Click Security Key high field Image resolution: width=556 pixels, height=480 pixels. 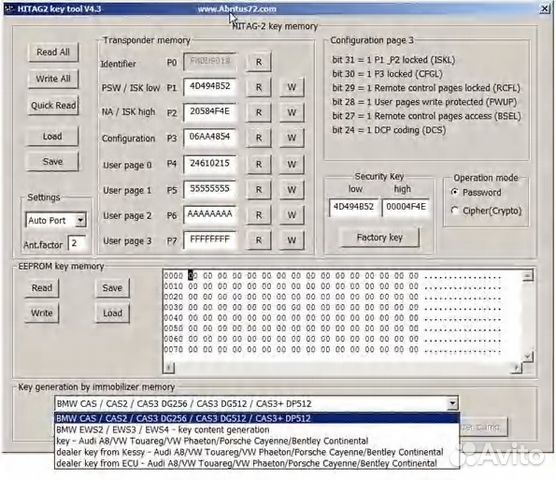pos(406,207)
